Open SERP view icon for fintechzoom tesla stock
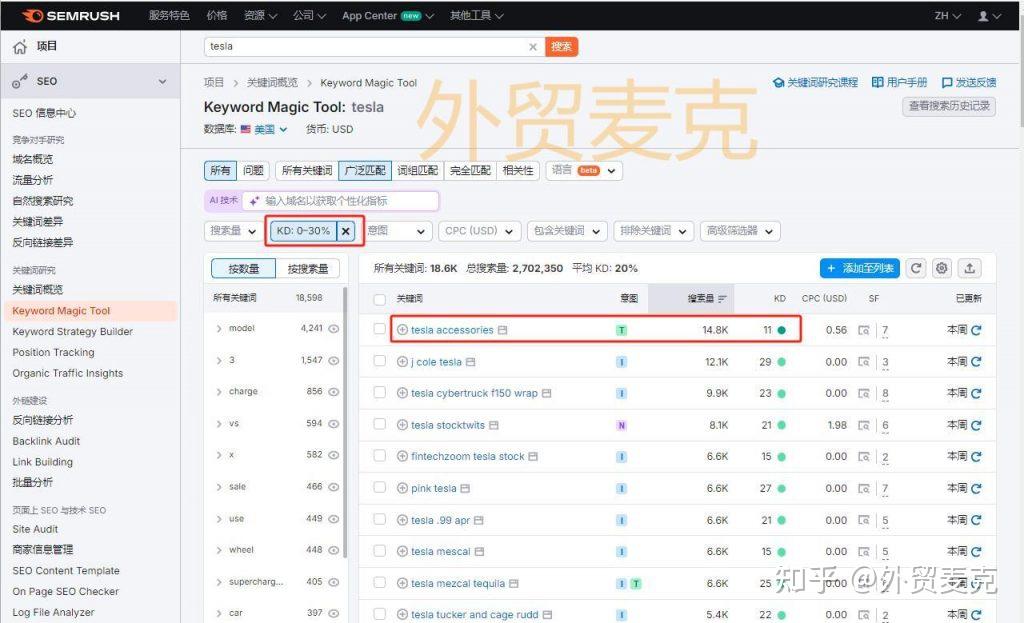 (x=863, y=456)
